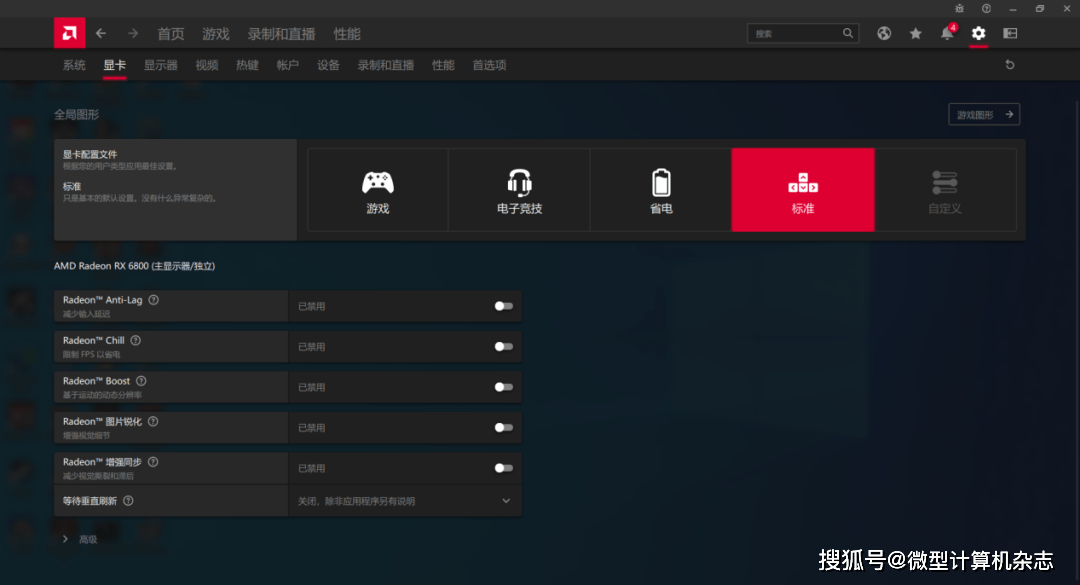The image size is (1080, 585).
Task: Switch to 性能 settings tab
Action: (x=443, y=65)
